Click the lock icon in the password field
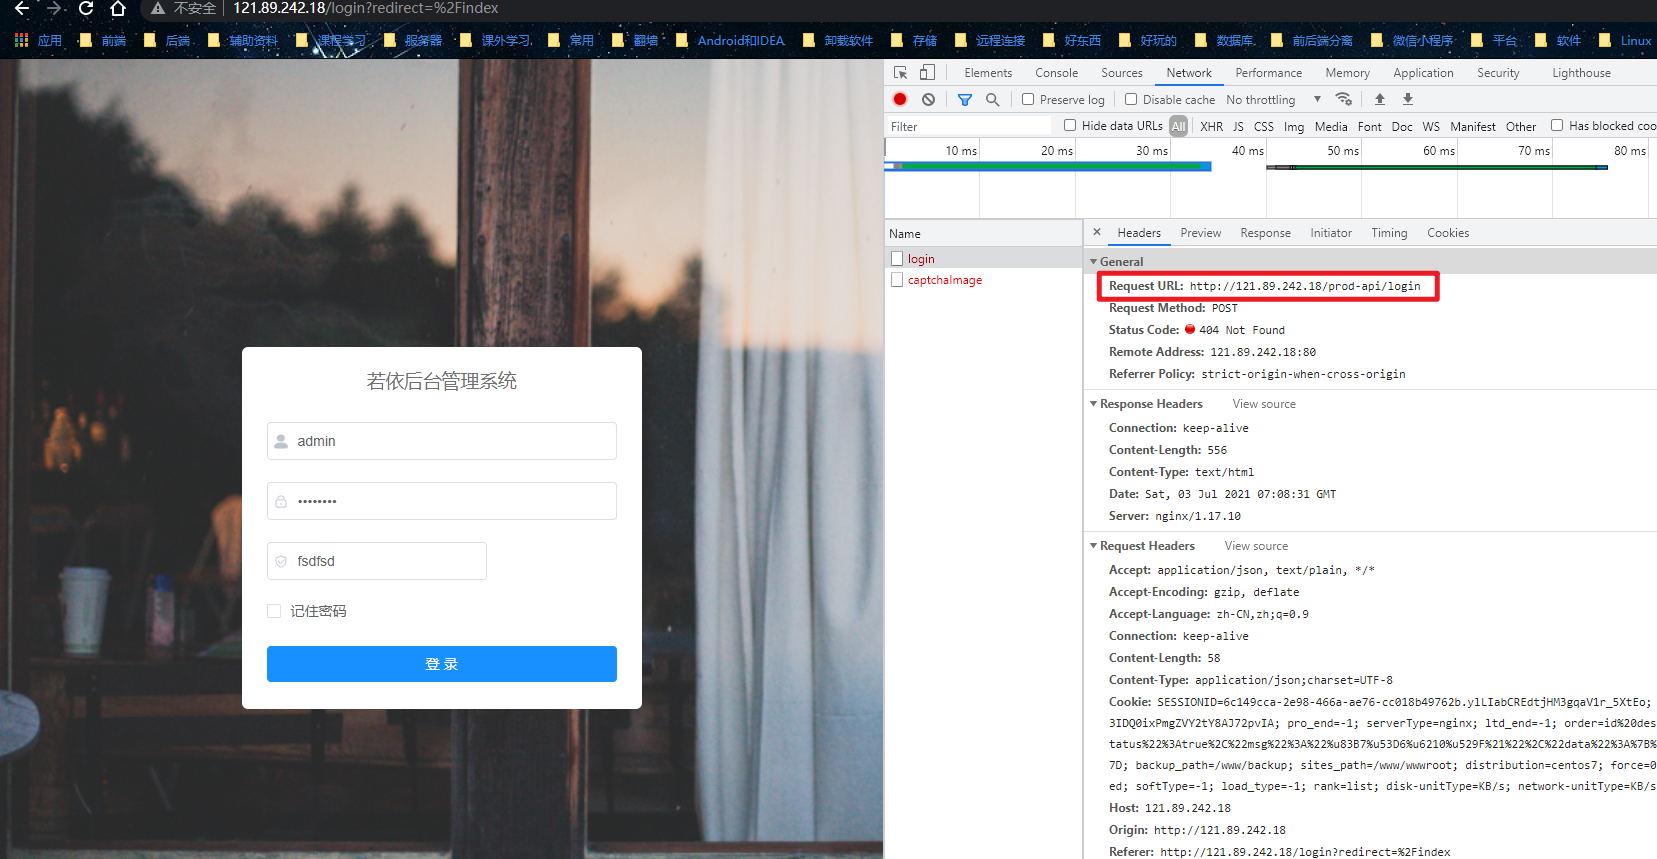The width and height of the screenshot is (1657, 859). pyautogui.click(x=281, y=501)
